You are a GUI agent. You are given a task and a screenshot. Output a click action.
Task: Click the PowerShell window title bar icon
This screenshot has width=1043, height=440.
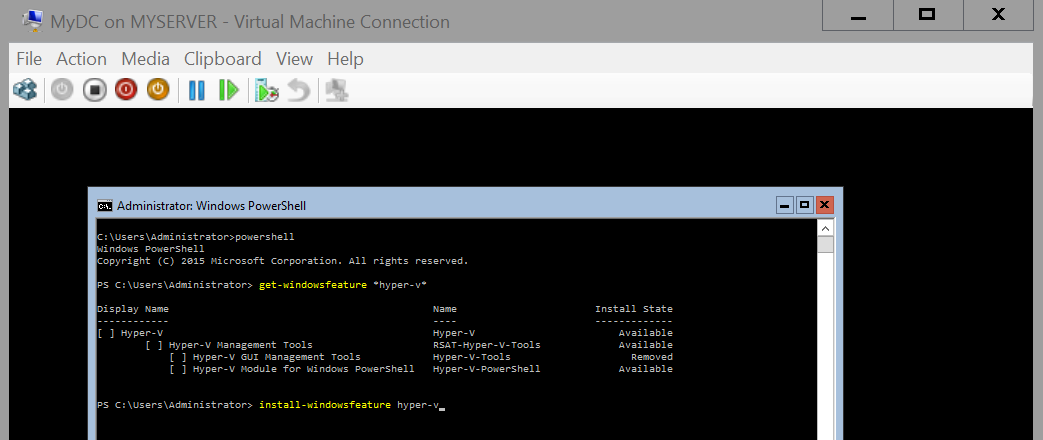pos(104,206)
